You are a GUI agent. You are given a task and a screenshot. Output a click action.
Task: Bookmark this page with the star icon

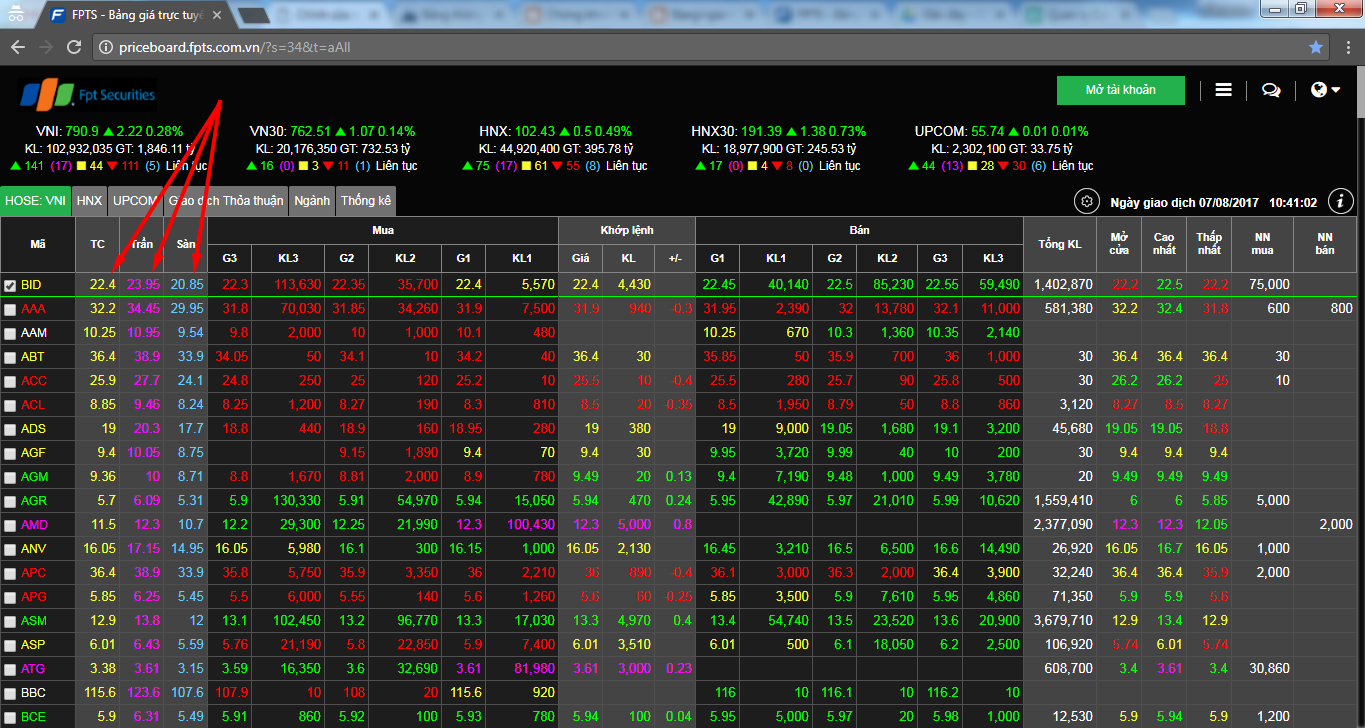1316,47
